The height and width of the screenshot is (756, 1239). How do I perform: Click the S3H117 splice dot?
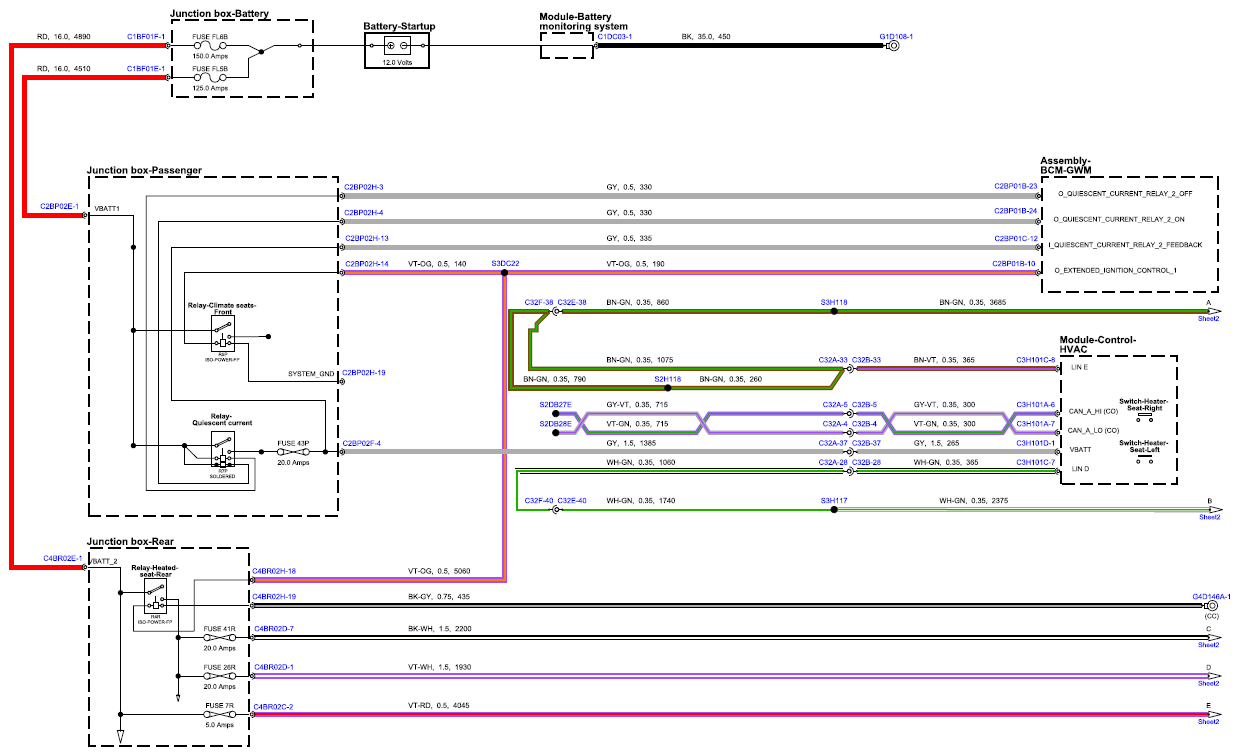click(834, 510)
